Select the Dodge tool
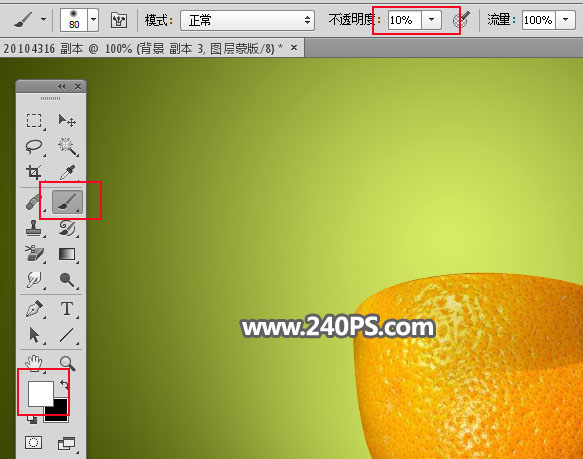The width and height of the screenshot is (583, 459). (67, 280)
